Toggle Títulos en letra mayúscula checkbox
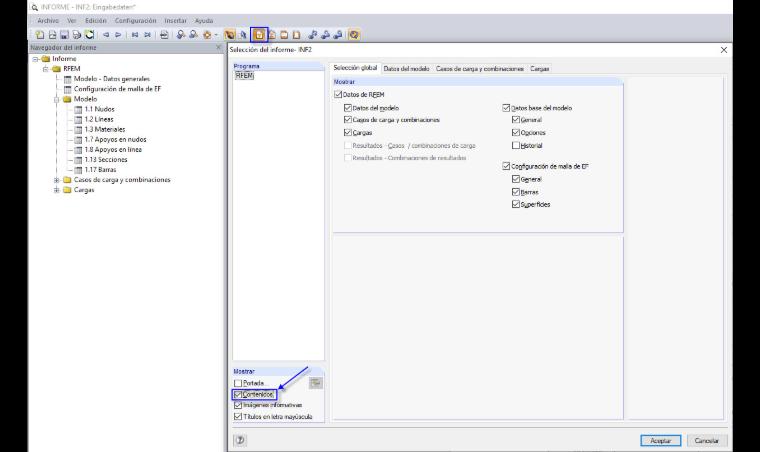The height and width of the screenshot is (452, 760). (x=238, y=417)
